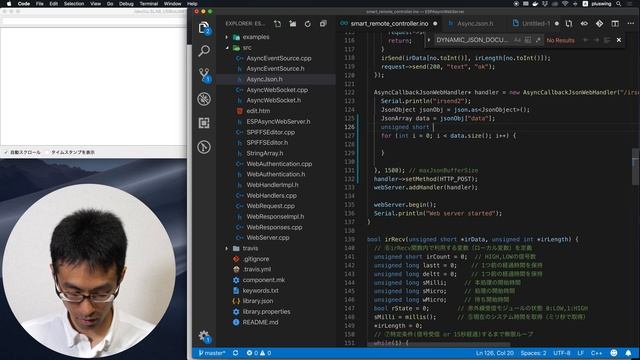Open .travis.yml file

[257, 269]
